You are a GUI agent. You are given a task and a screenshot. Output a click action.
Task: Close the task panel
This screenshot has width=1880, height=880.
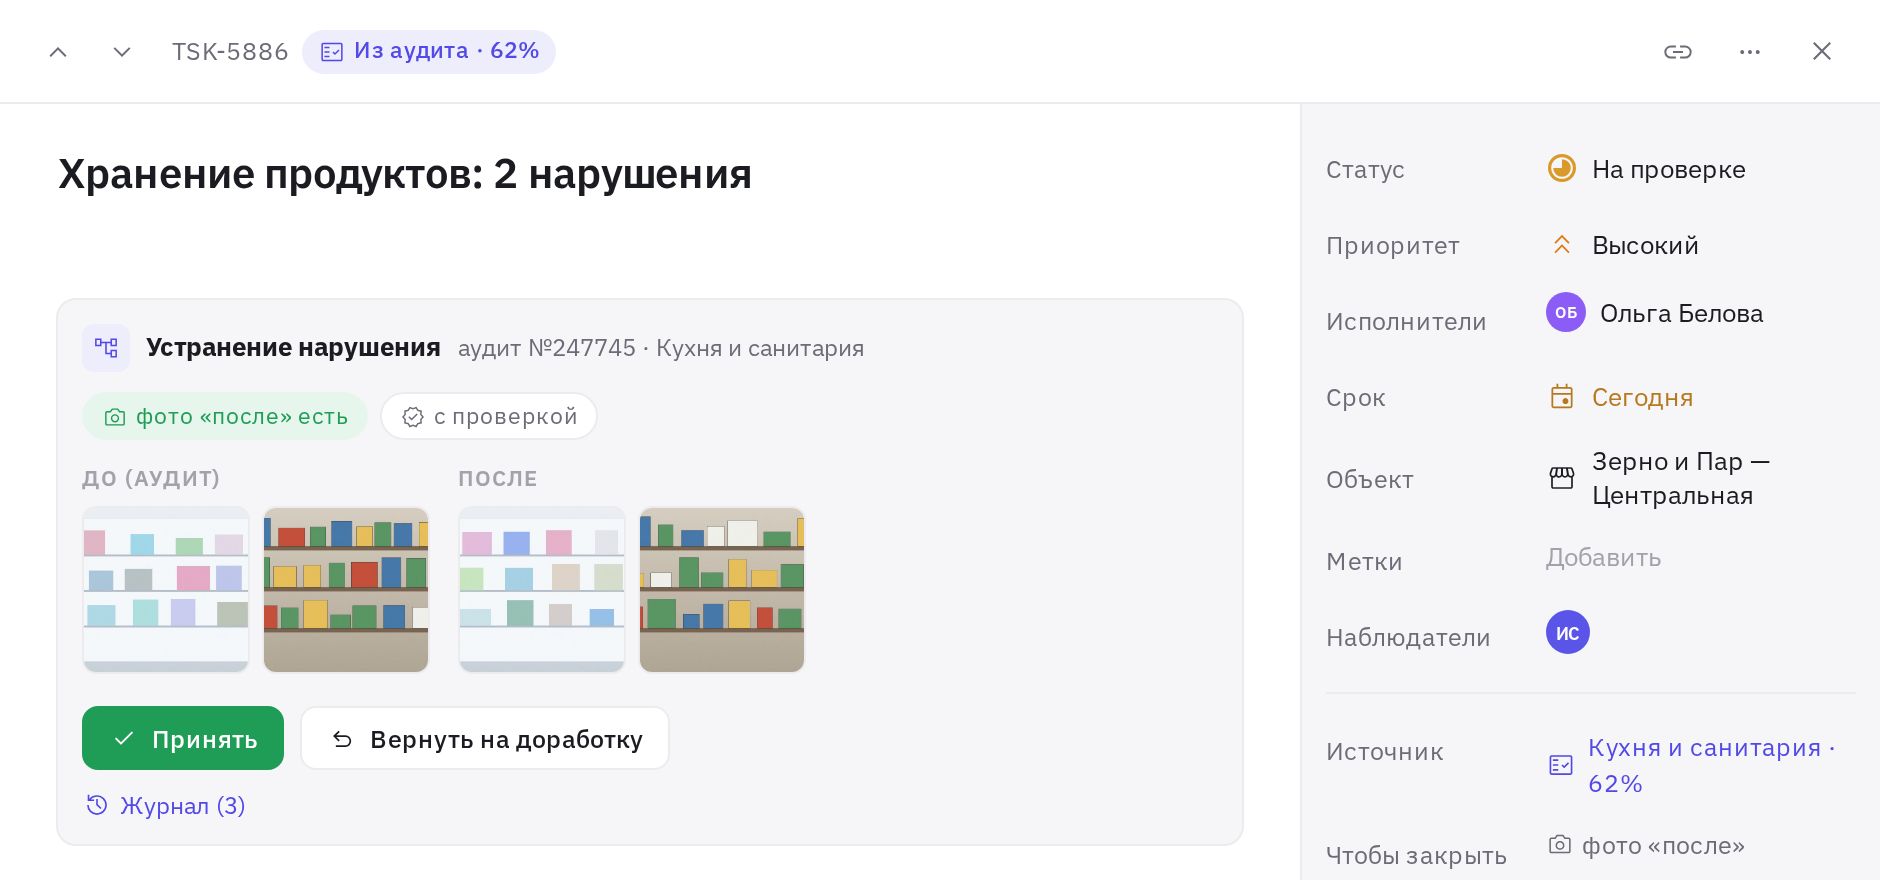click(1822, 52)
